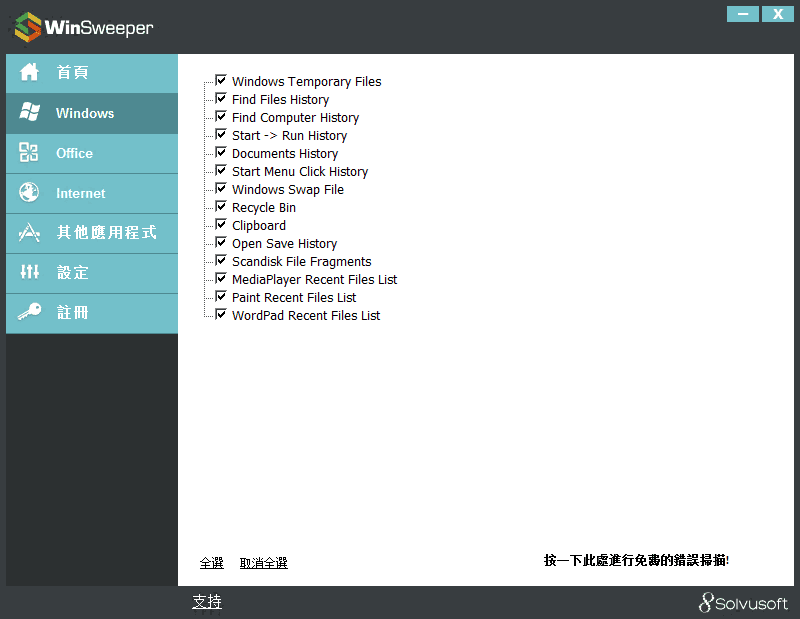This screenshot has height=619, width=800.
Task: Uncheck Windows Temporary Files
Action: [220, 81]
